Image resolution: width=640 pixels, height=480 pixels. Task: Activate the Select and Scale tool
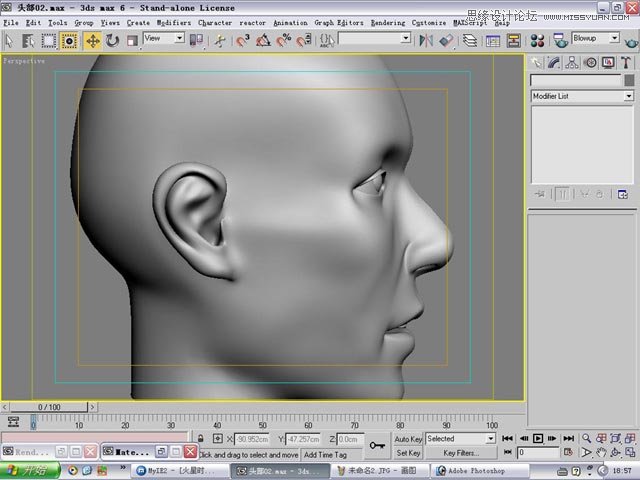tap(132, 41)
